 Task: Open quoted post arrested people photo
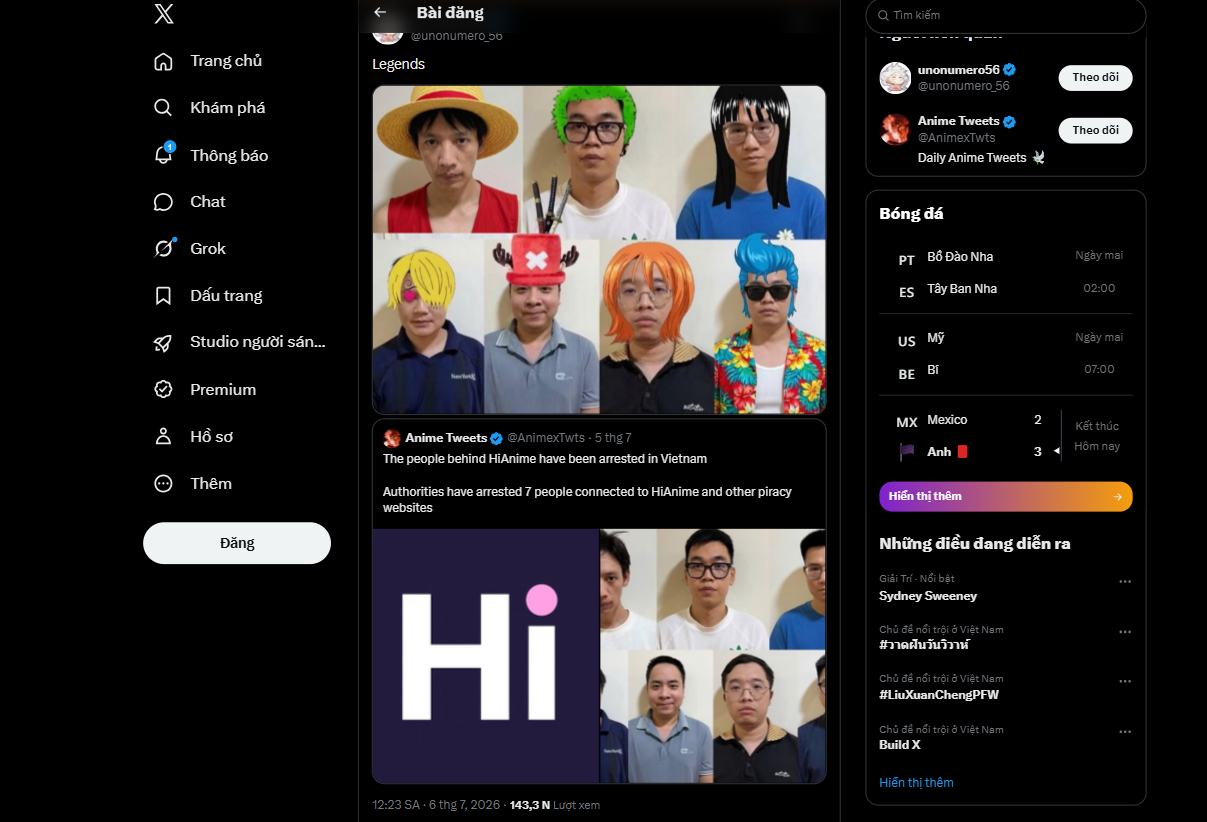pyautogui.click(x=713, y=656)
